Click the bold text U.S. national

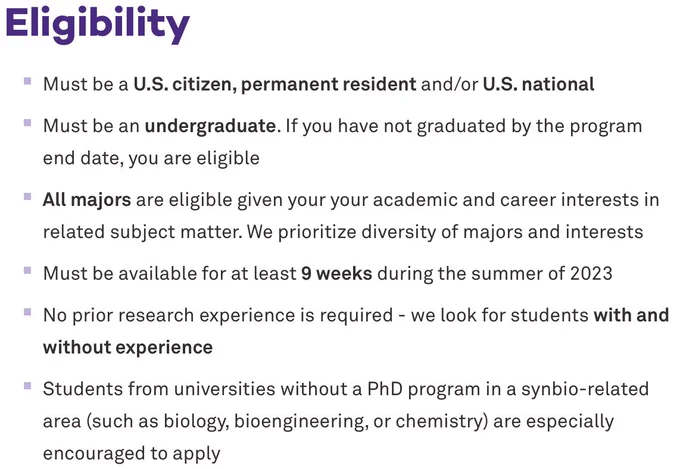538,84
